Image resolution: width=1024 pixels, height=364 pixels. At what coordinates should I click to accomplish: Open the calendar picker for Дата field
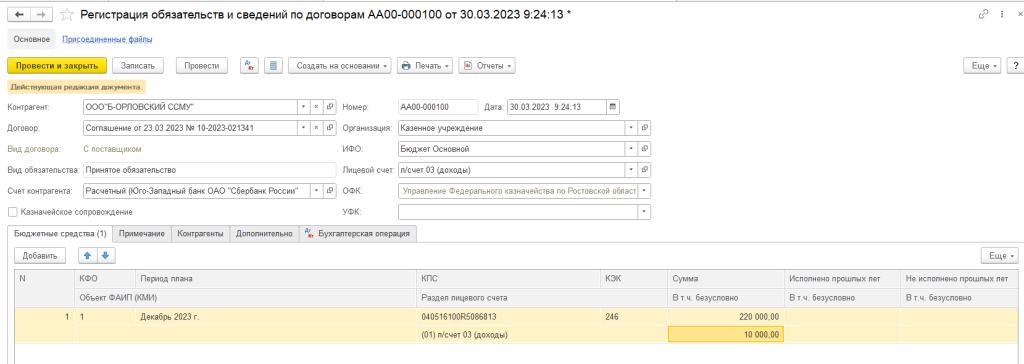click(x=613, y=107)
